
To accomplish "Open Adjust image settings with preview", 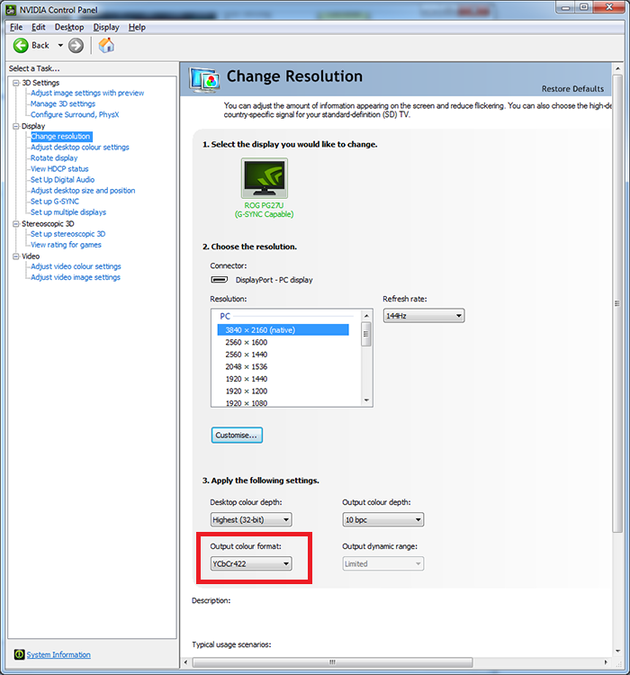I will [x=87, y=93].
